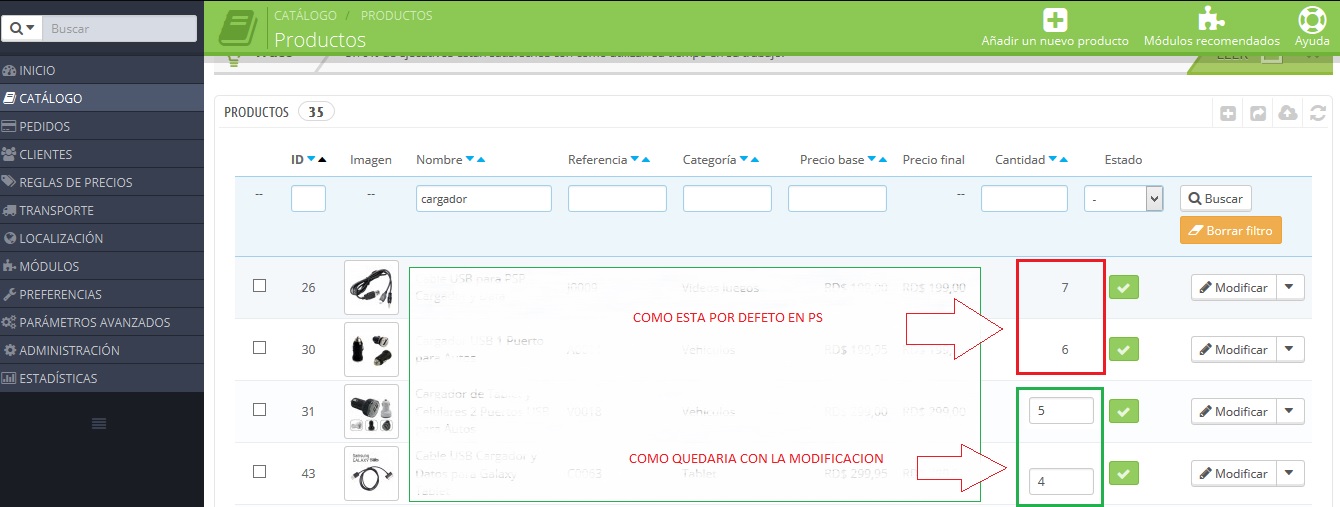
Task: Click Modificar for product 30
Action: pos(1233,350)
